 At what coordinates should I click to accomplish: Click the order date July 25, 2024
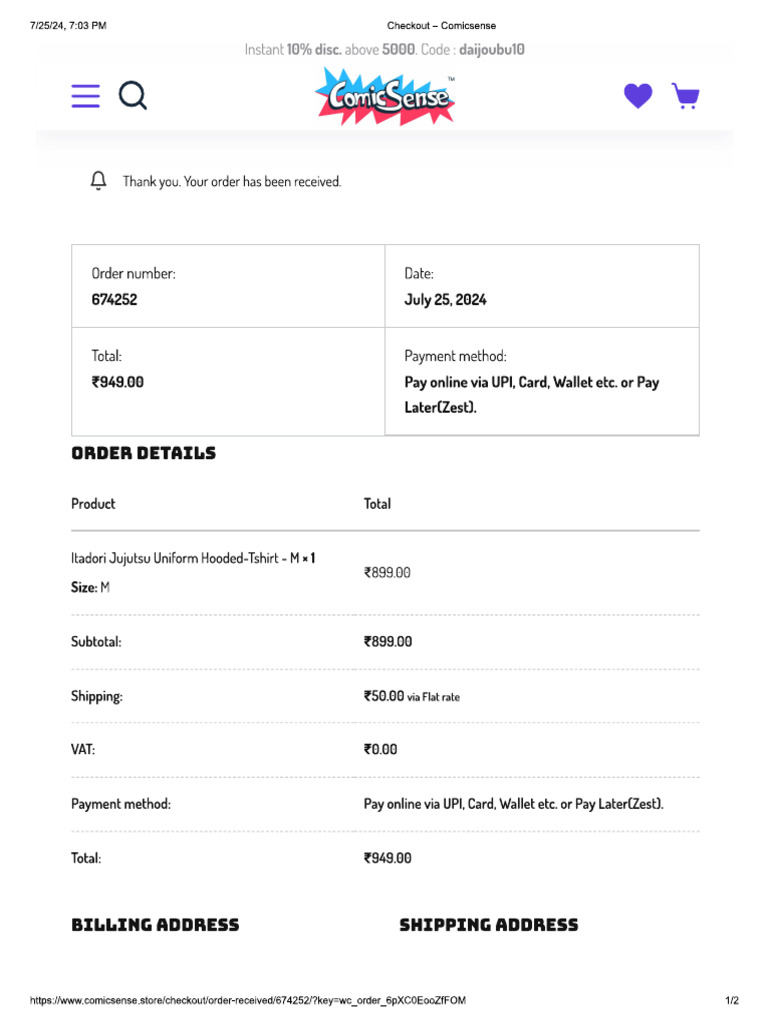click(x=445, y=300)
